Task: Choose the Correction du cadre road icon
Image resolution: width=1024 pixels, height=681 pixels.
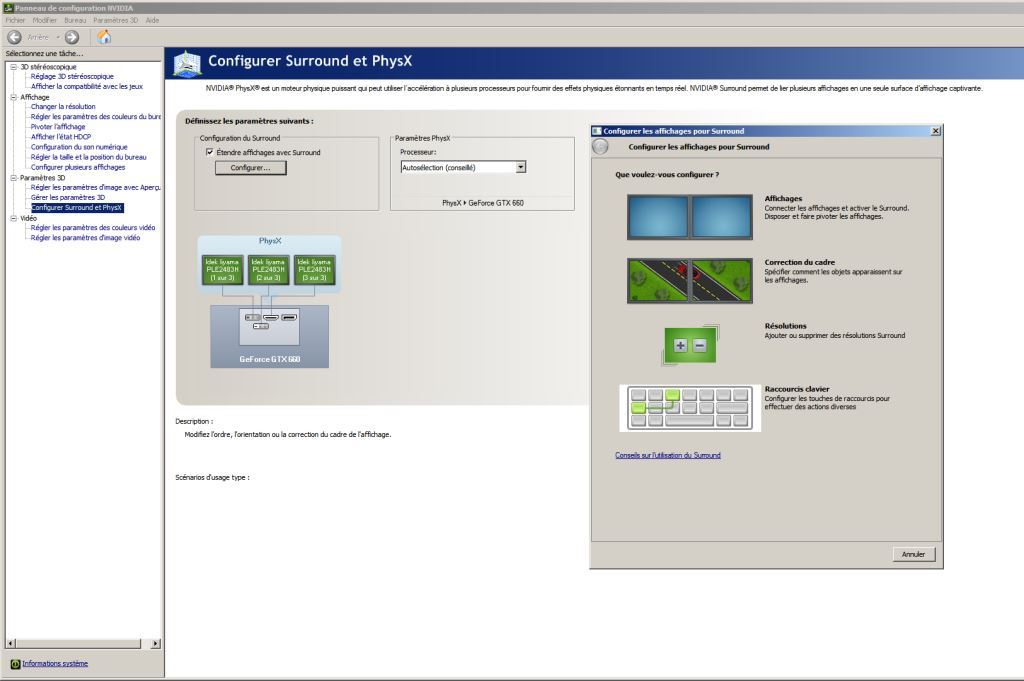Action: coord(690,281)
